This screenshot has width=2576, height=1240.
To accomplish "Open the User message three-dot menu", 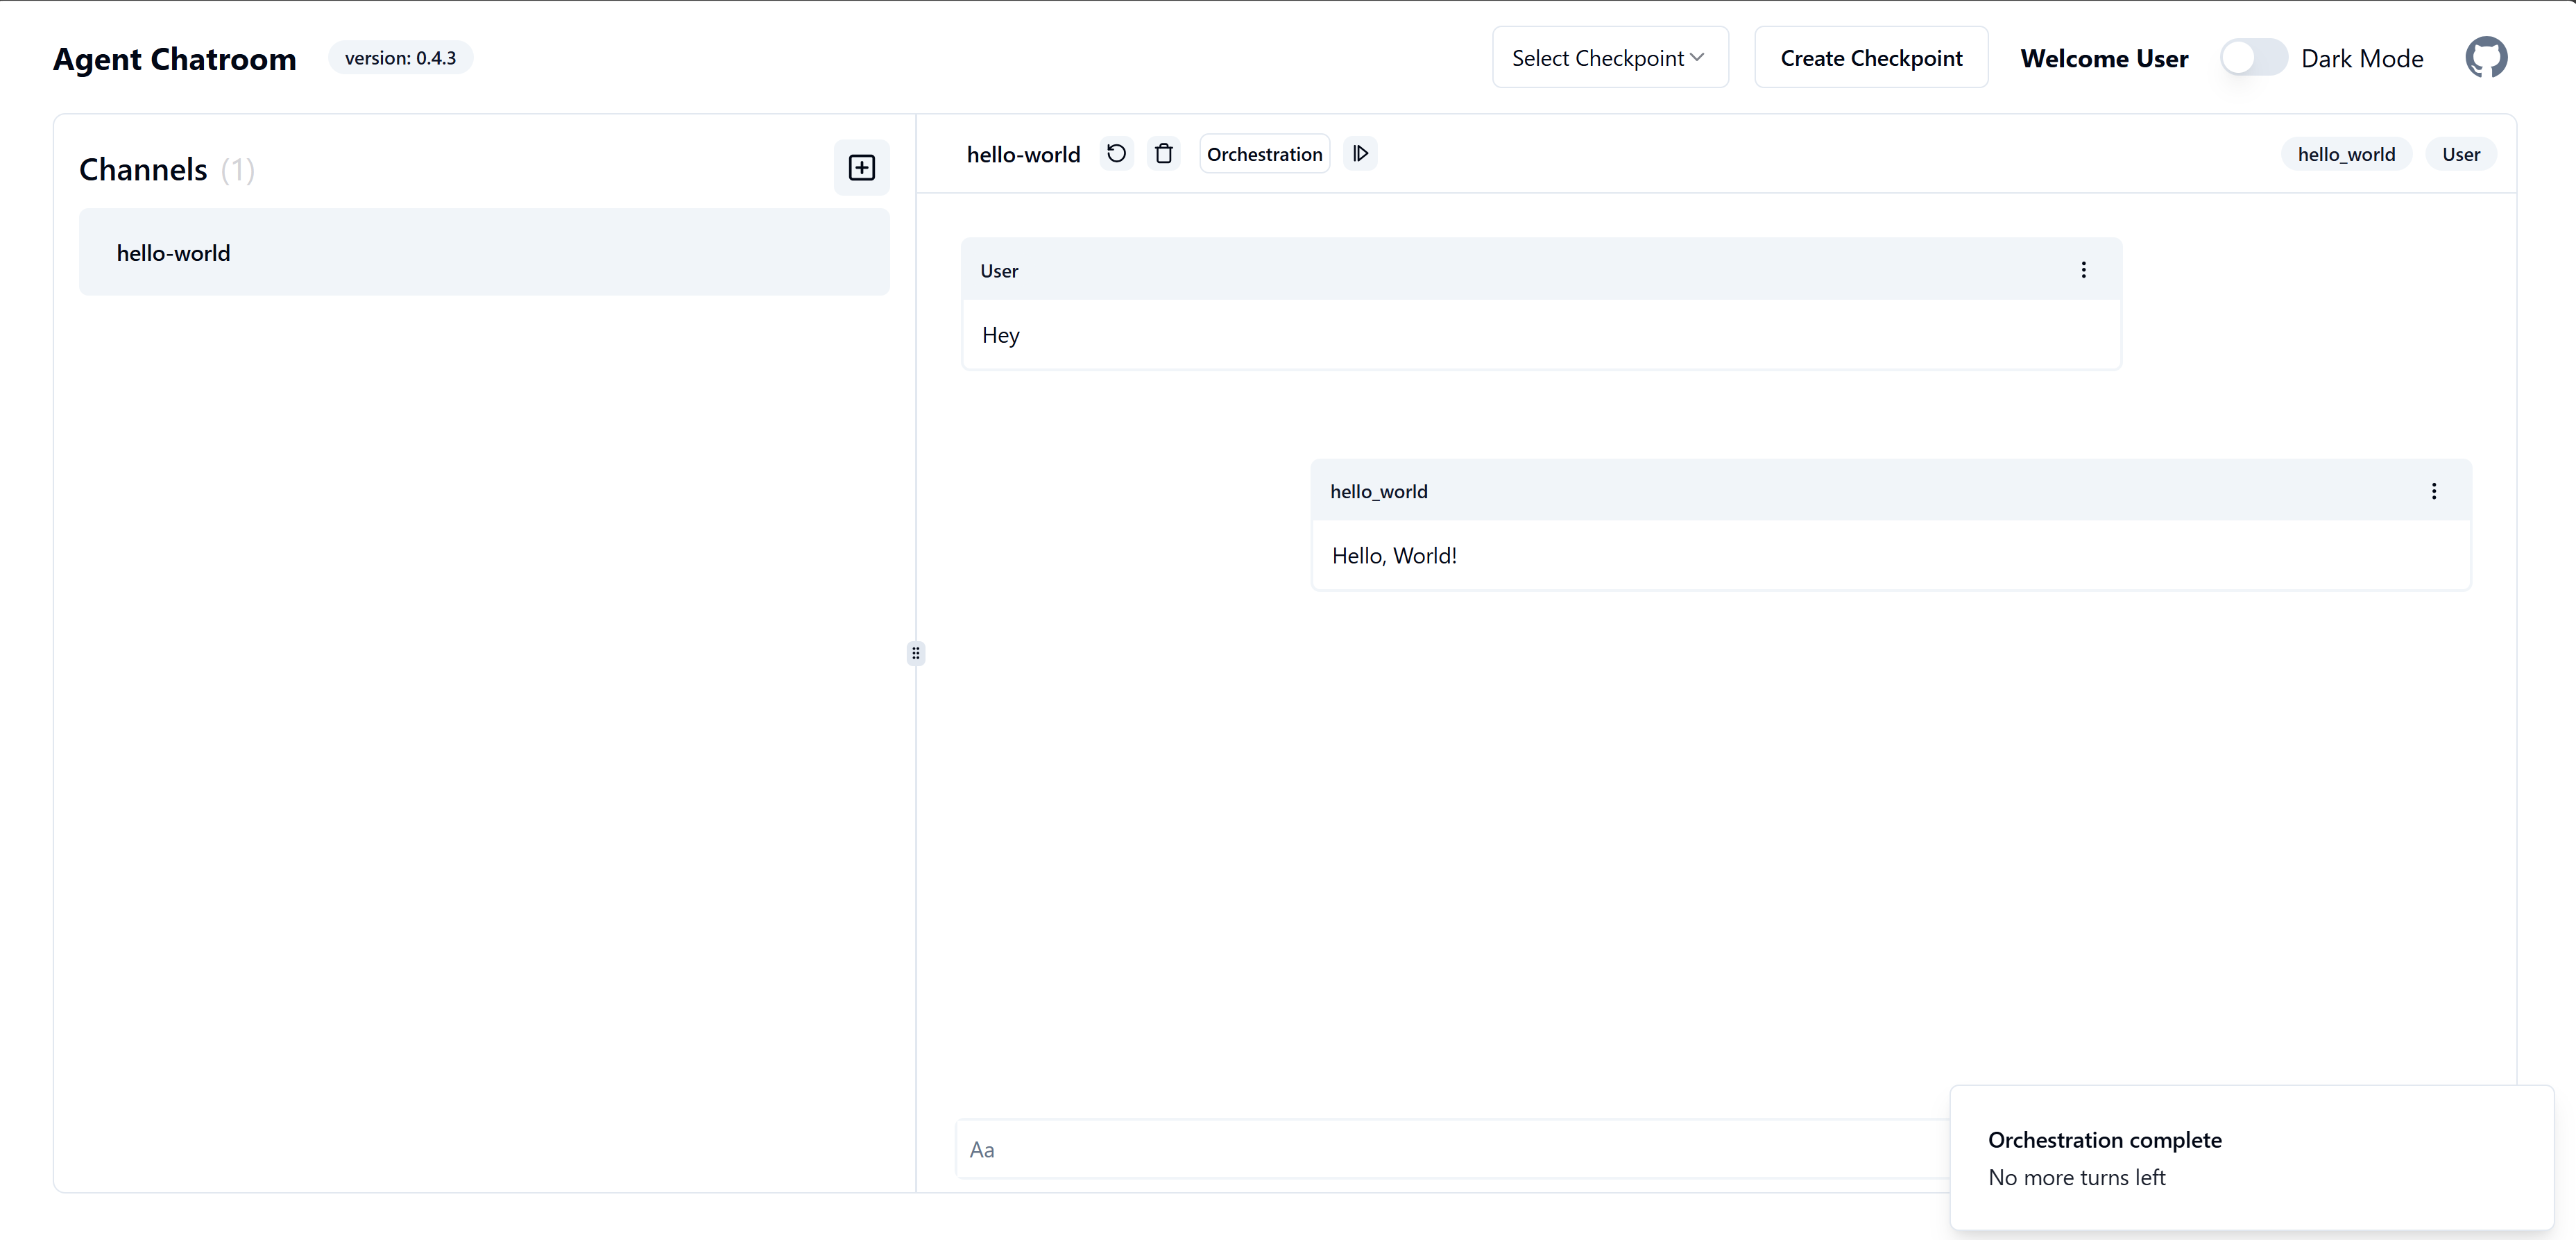I will (2083, 270).
